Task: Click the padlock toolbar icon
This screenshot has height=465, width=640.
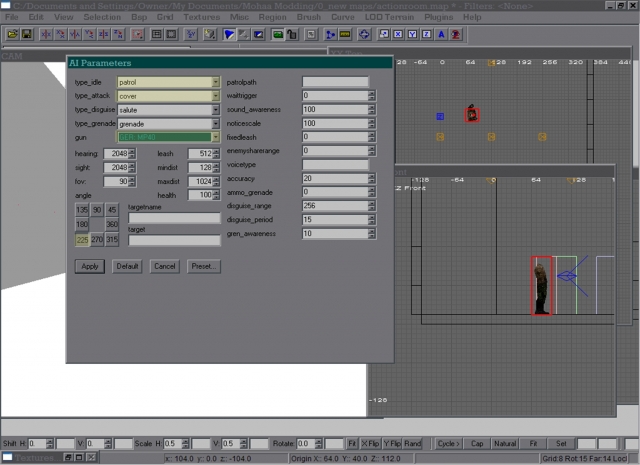Action: pos(292,34)
